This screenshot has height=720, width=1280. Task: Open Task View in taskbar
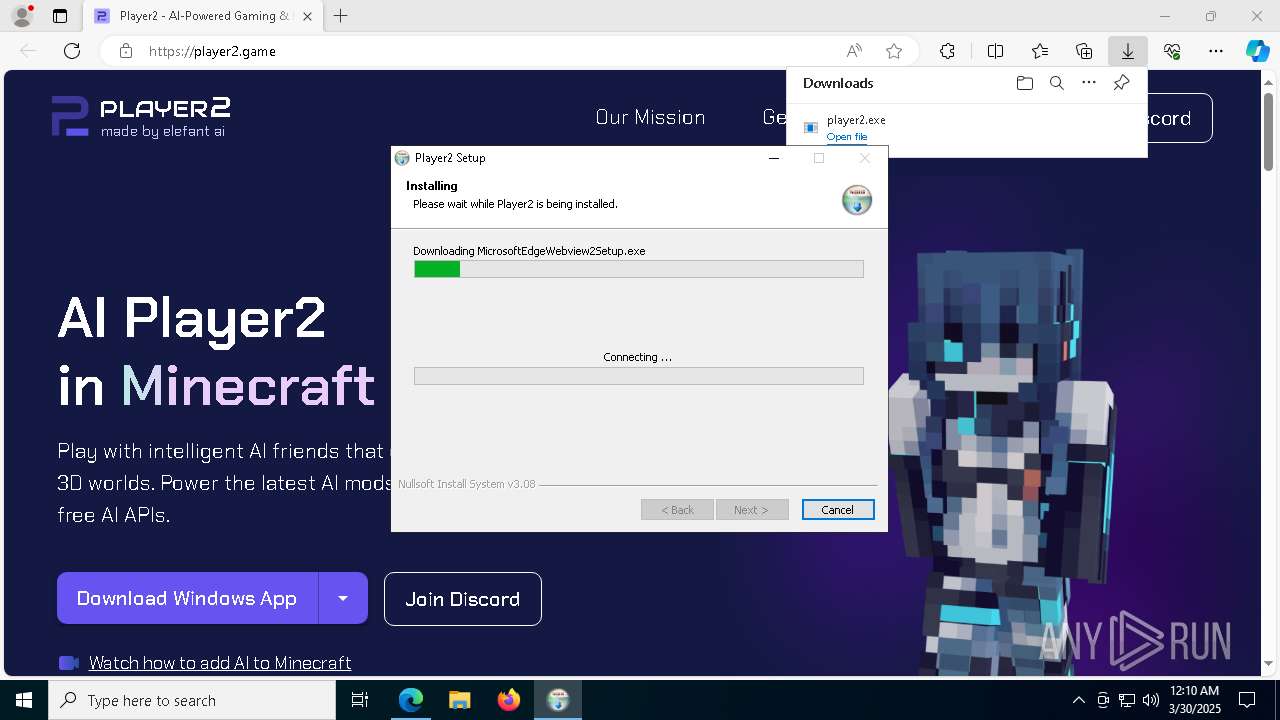tap(360, 700)
